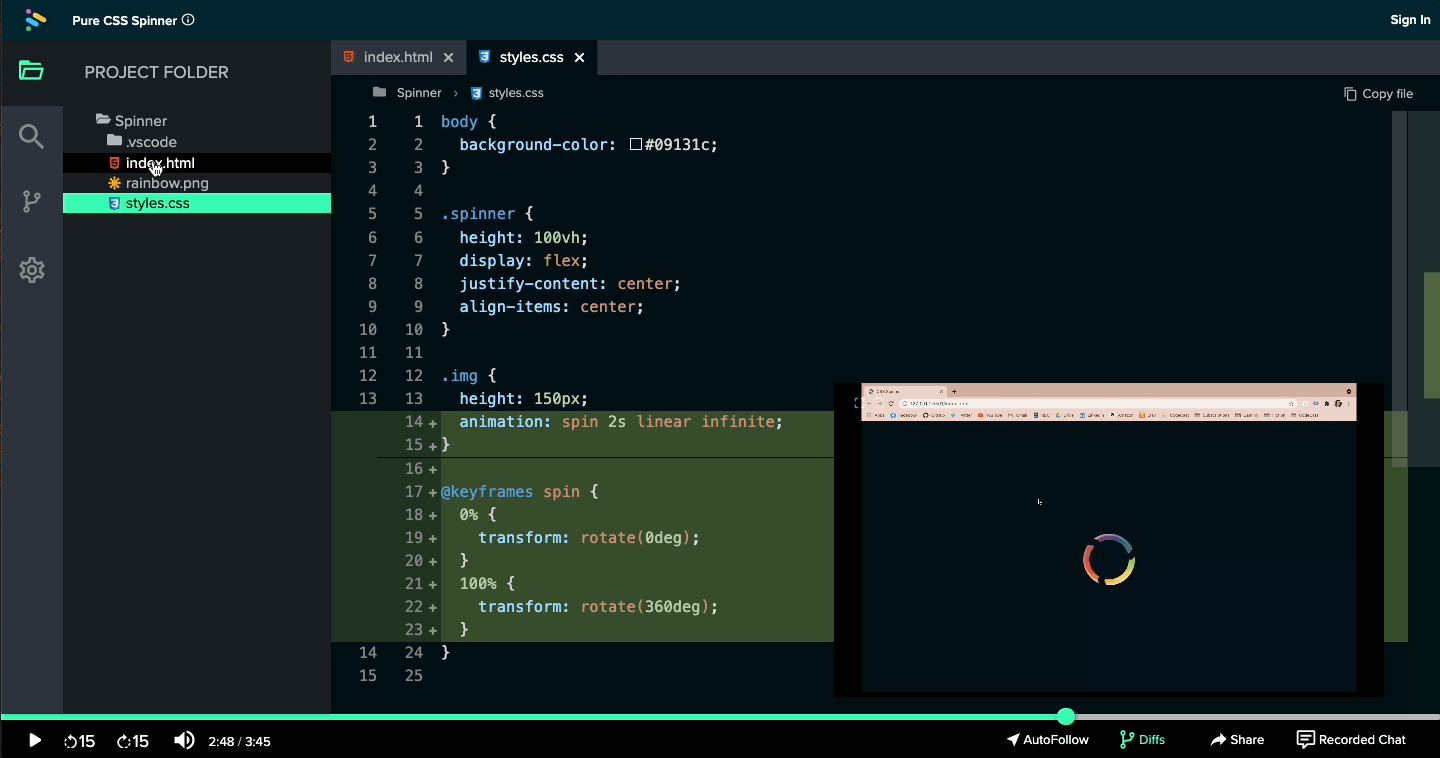1440x758 pixels.
Task: Open rainbow.png in the project tree
Action: [x=197, y=183]
